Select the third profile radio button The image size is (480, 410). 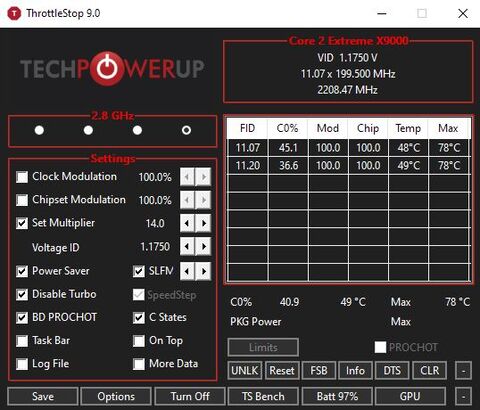137,130
